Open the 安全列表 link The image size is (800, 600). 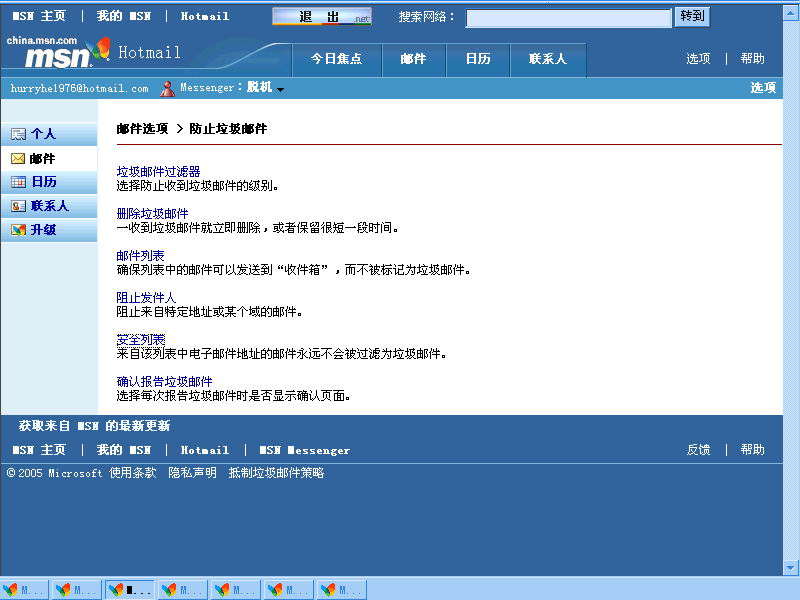coord(140,339)
